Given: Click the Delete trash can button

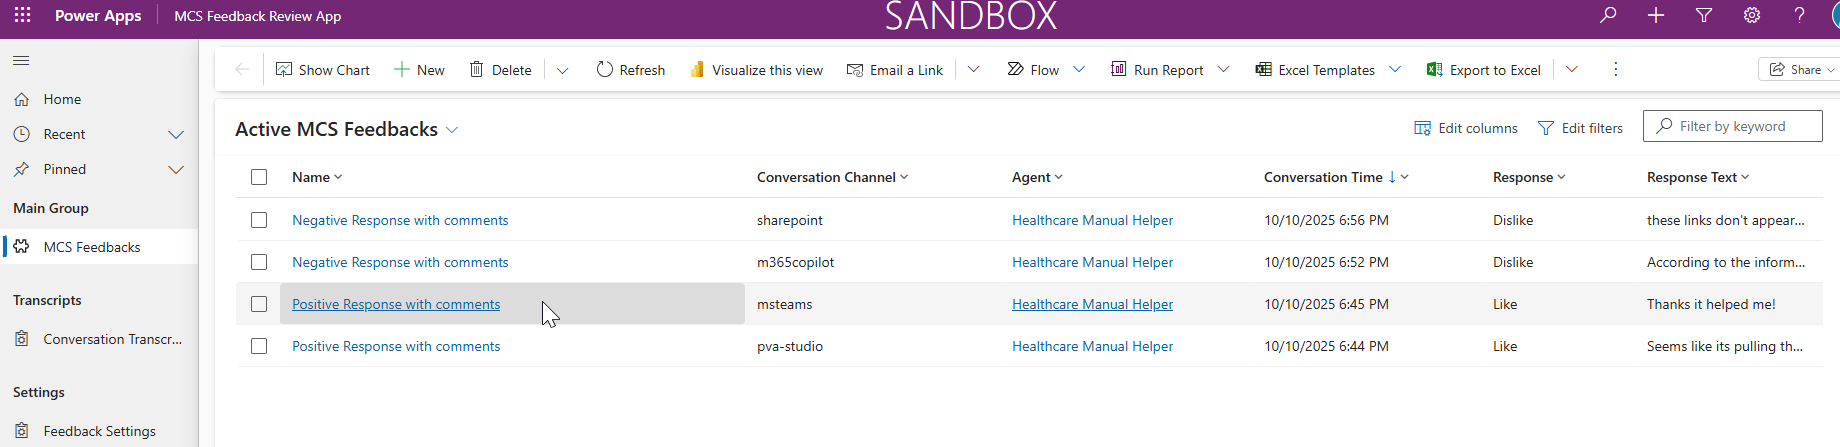Looking at the screenshot, I should click(500, 70).
